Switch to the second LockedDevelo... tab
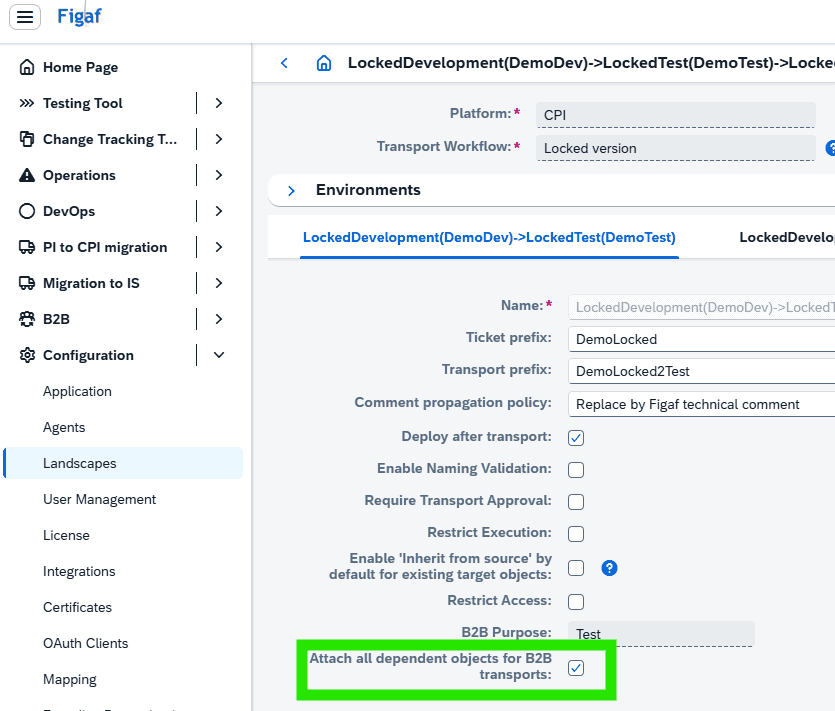835x711 pixels. tap(787, 237)
